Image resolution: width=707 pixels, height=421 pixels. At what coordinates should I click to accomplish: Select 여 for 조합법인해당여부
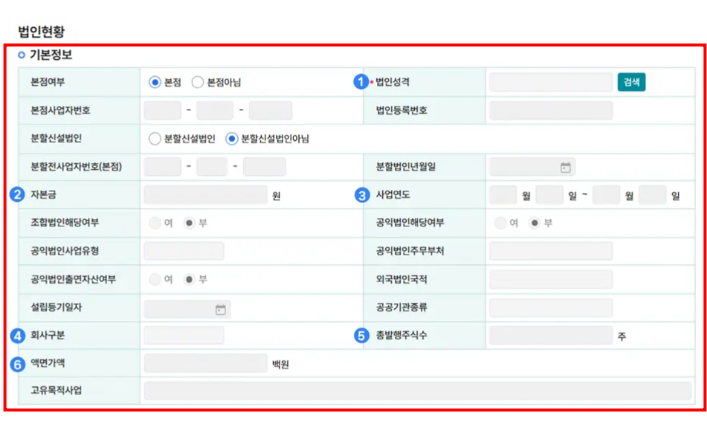pos(155,223)
